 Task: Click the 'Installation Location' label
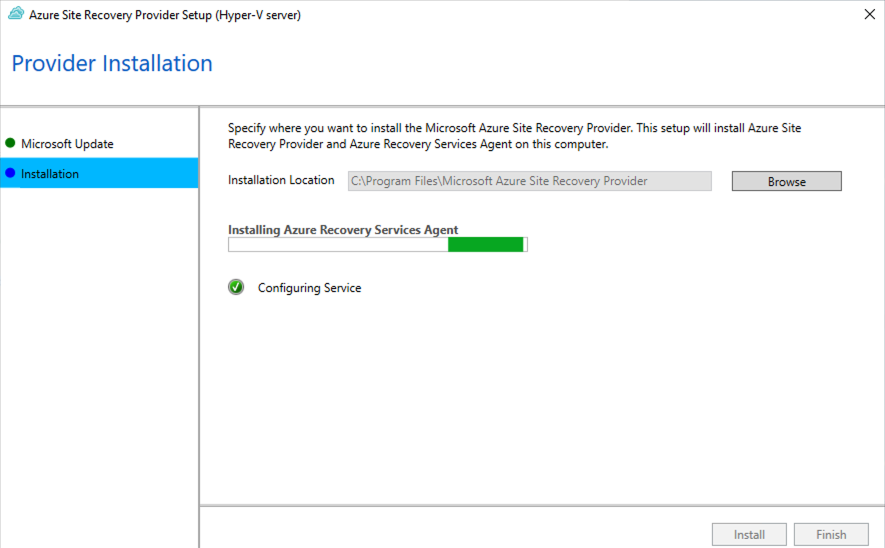(281, 180)
